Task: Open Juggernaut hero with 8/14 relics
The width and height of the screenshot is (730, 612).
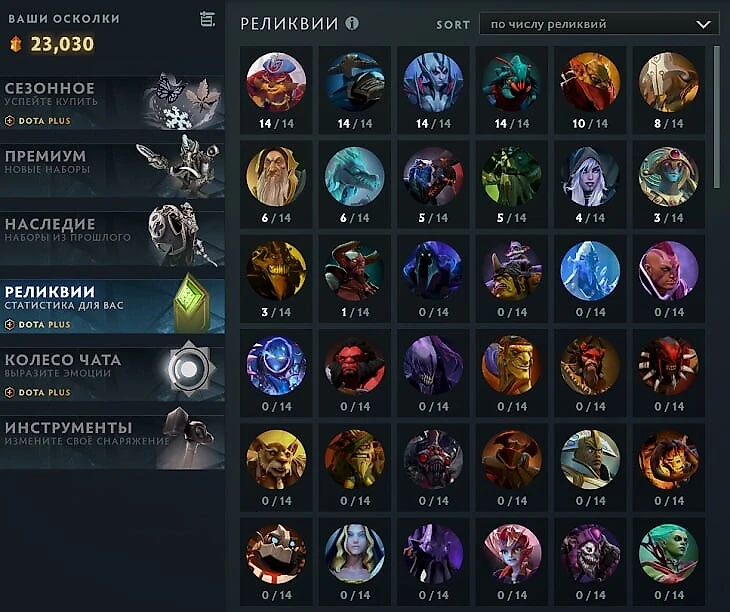Action: click(x=668, y=82)
